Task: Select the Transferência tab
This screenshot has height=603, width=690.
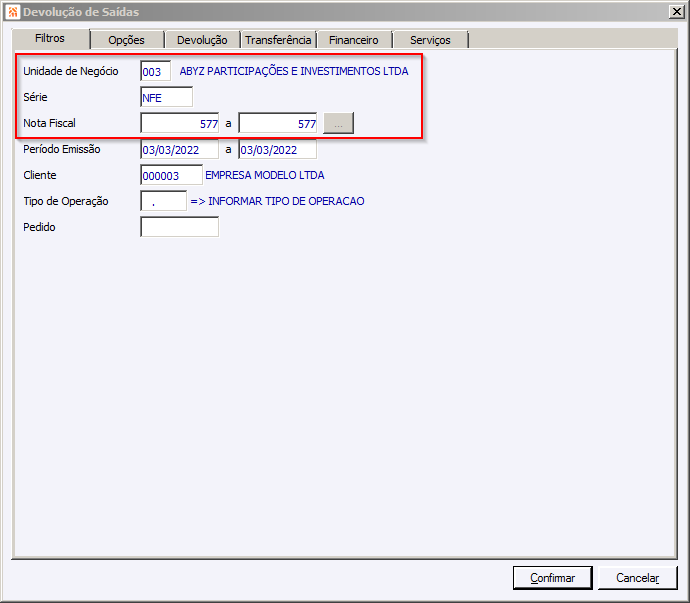Action: tap(278, 40)
